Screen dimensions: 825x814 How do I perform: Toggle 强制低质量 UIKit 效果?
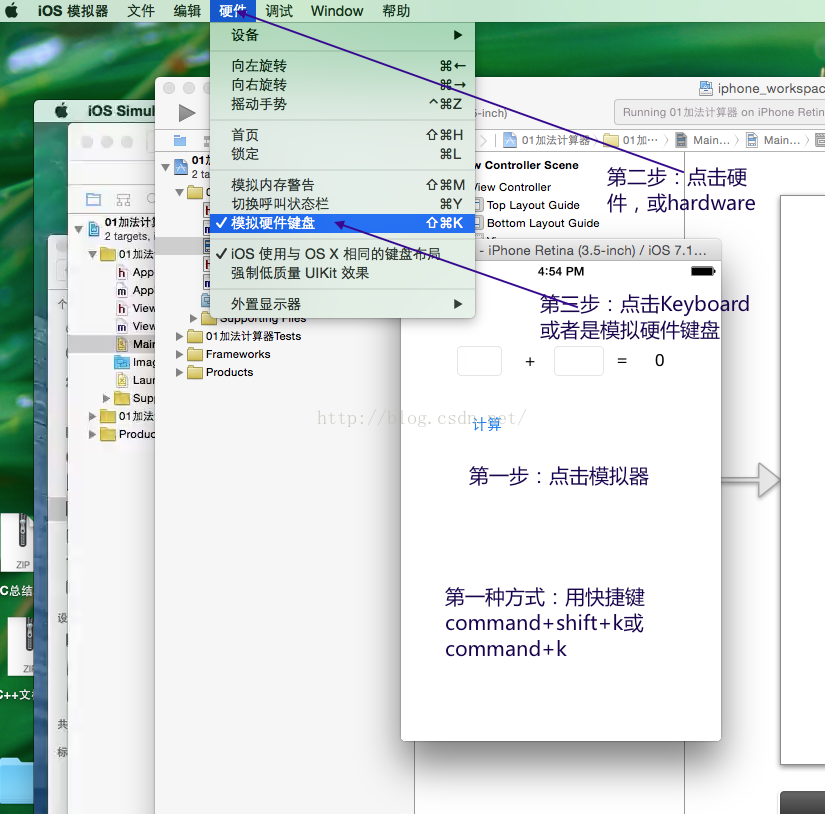coord(343,273)
